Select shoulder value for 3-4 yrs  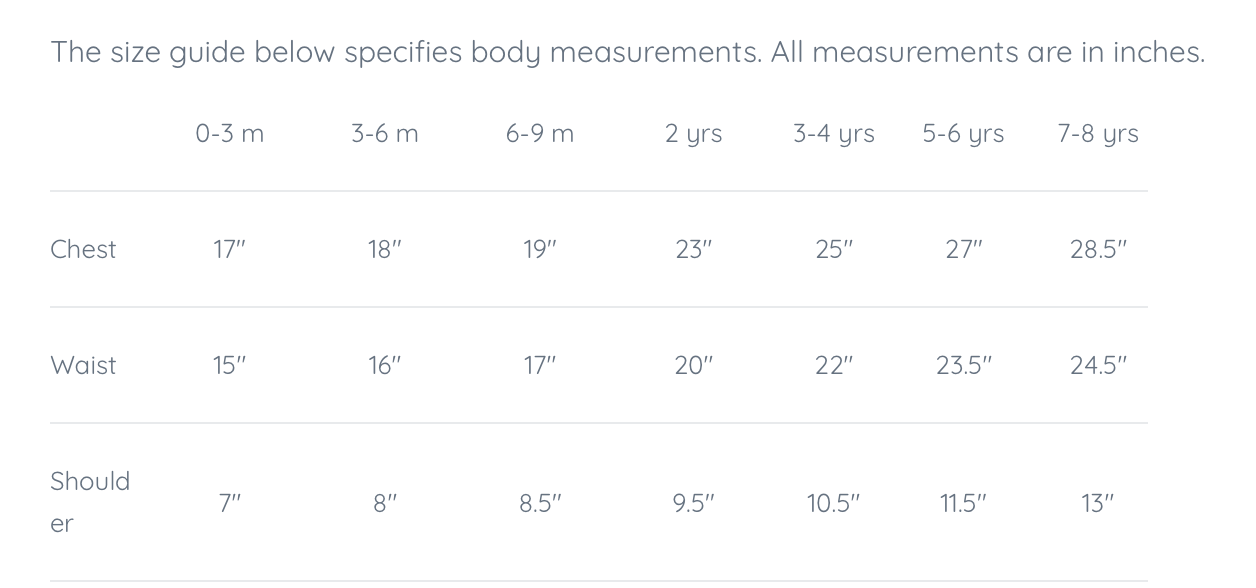pyautogui.click(x=834, y=504)
